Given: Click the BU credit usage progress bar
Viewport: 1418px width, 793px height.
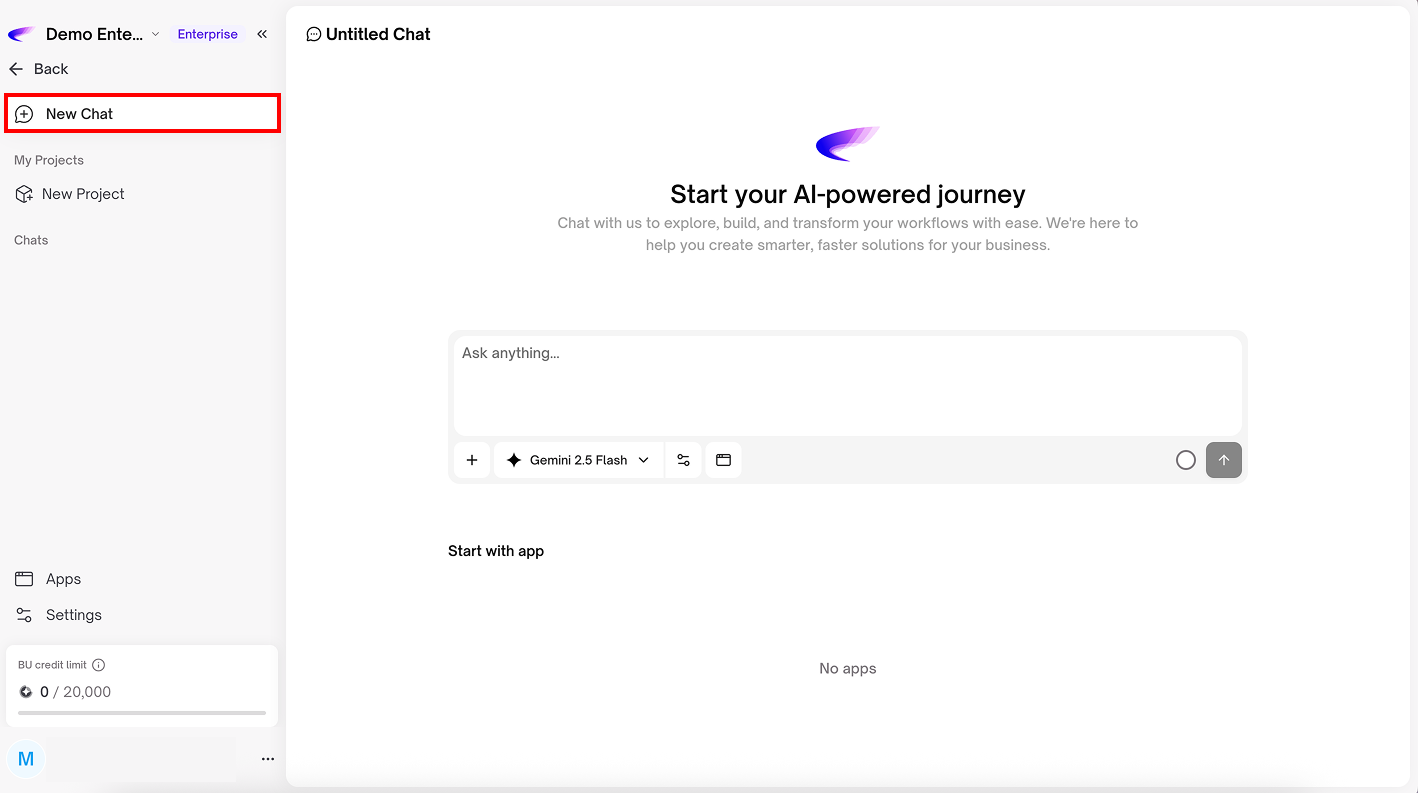Looking at the screenshot, I should (142, 713).
